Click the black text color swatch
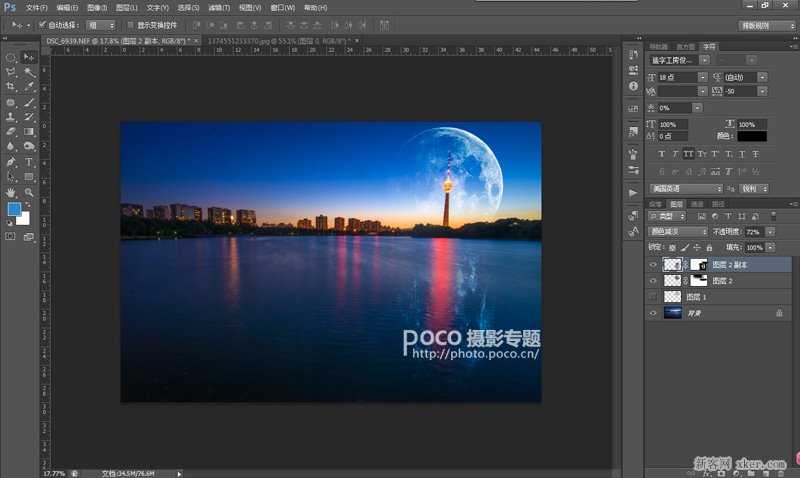 click(x=752, y=136)
